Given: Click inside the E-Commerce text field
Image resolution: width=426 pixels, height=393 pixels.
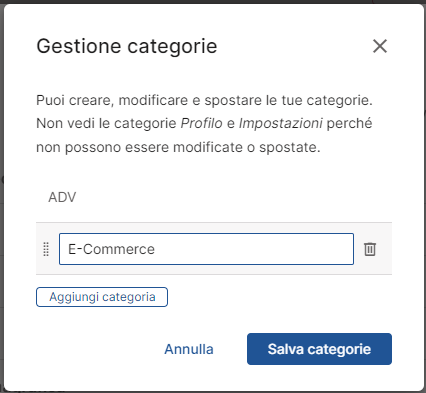Looking at the screenshot, I should (x=206, y=249).
